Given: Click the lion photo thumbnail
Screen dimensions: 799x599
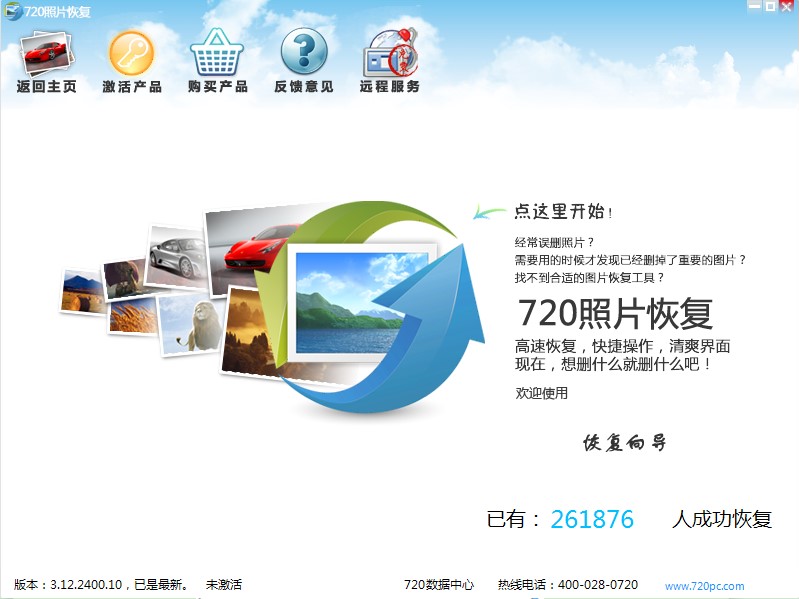Looking at the screenshot, I should [192, 325].
